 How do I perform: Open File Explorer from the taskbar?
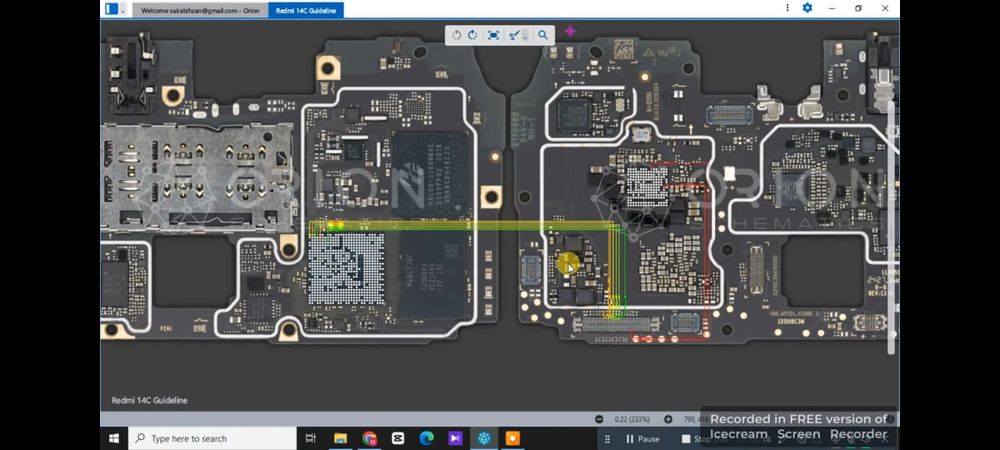click(341, 439)
